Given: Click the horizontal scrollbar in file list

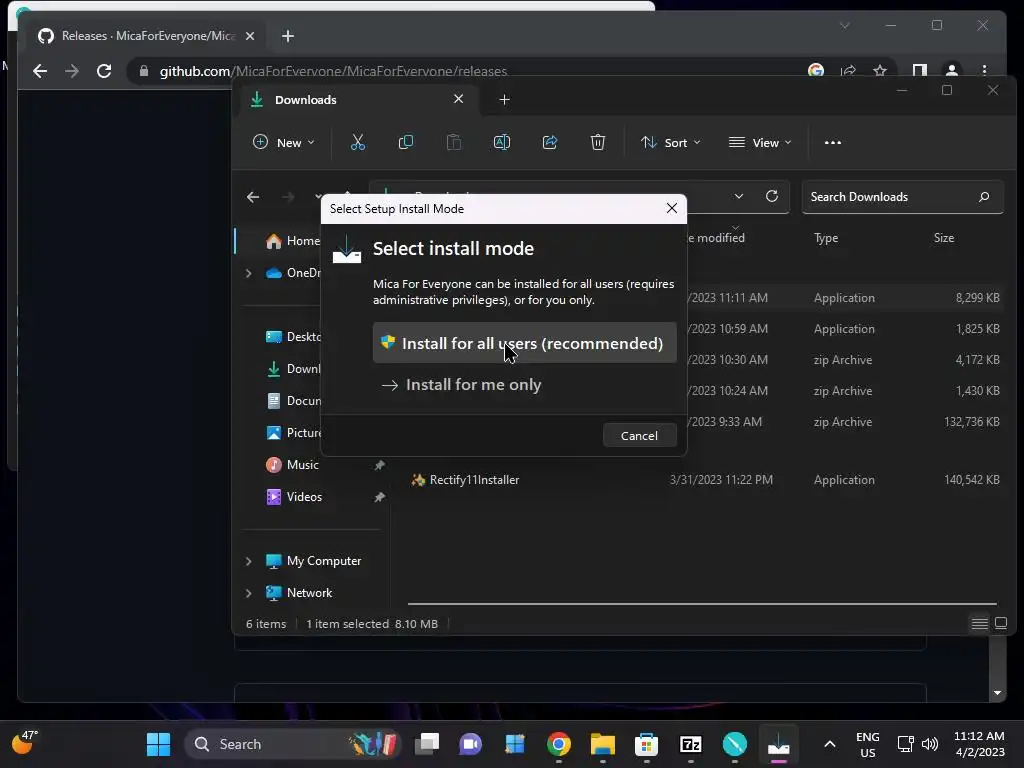Looking at the screenshot, I should [702, 604].
